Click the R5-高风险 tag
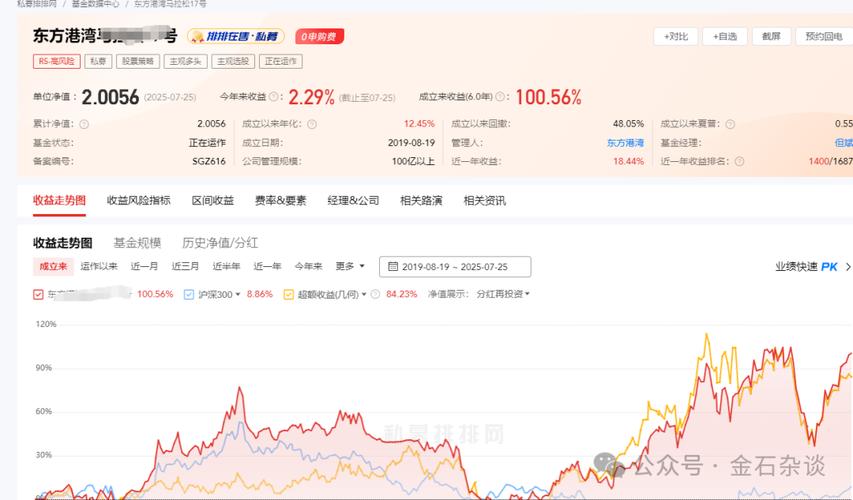This screenshot has height=500, width=853. [x=57, y=61]
